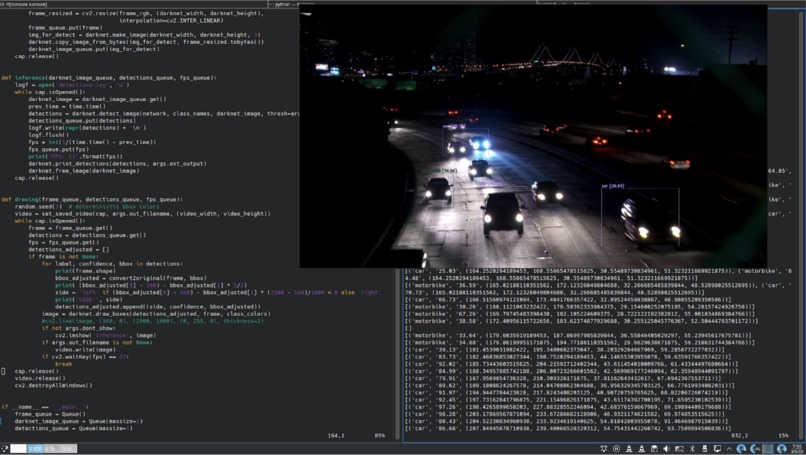Click the boxed car on right of video

(x=640, y=217)
